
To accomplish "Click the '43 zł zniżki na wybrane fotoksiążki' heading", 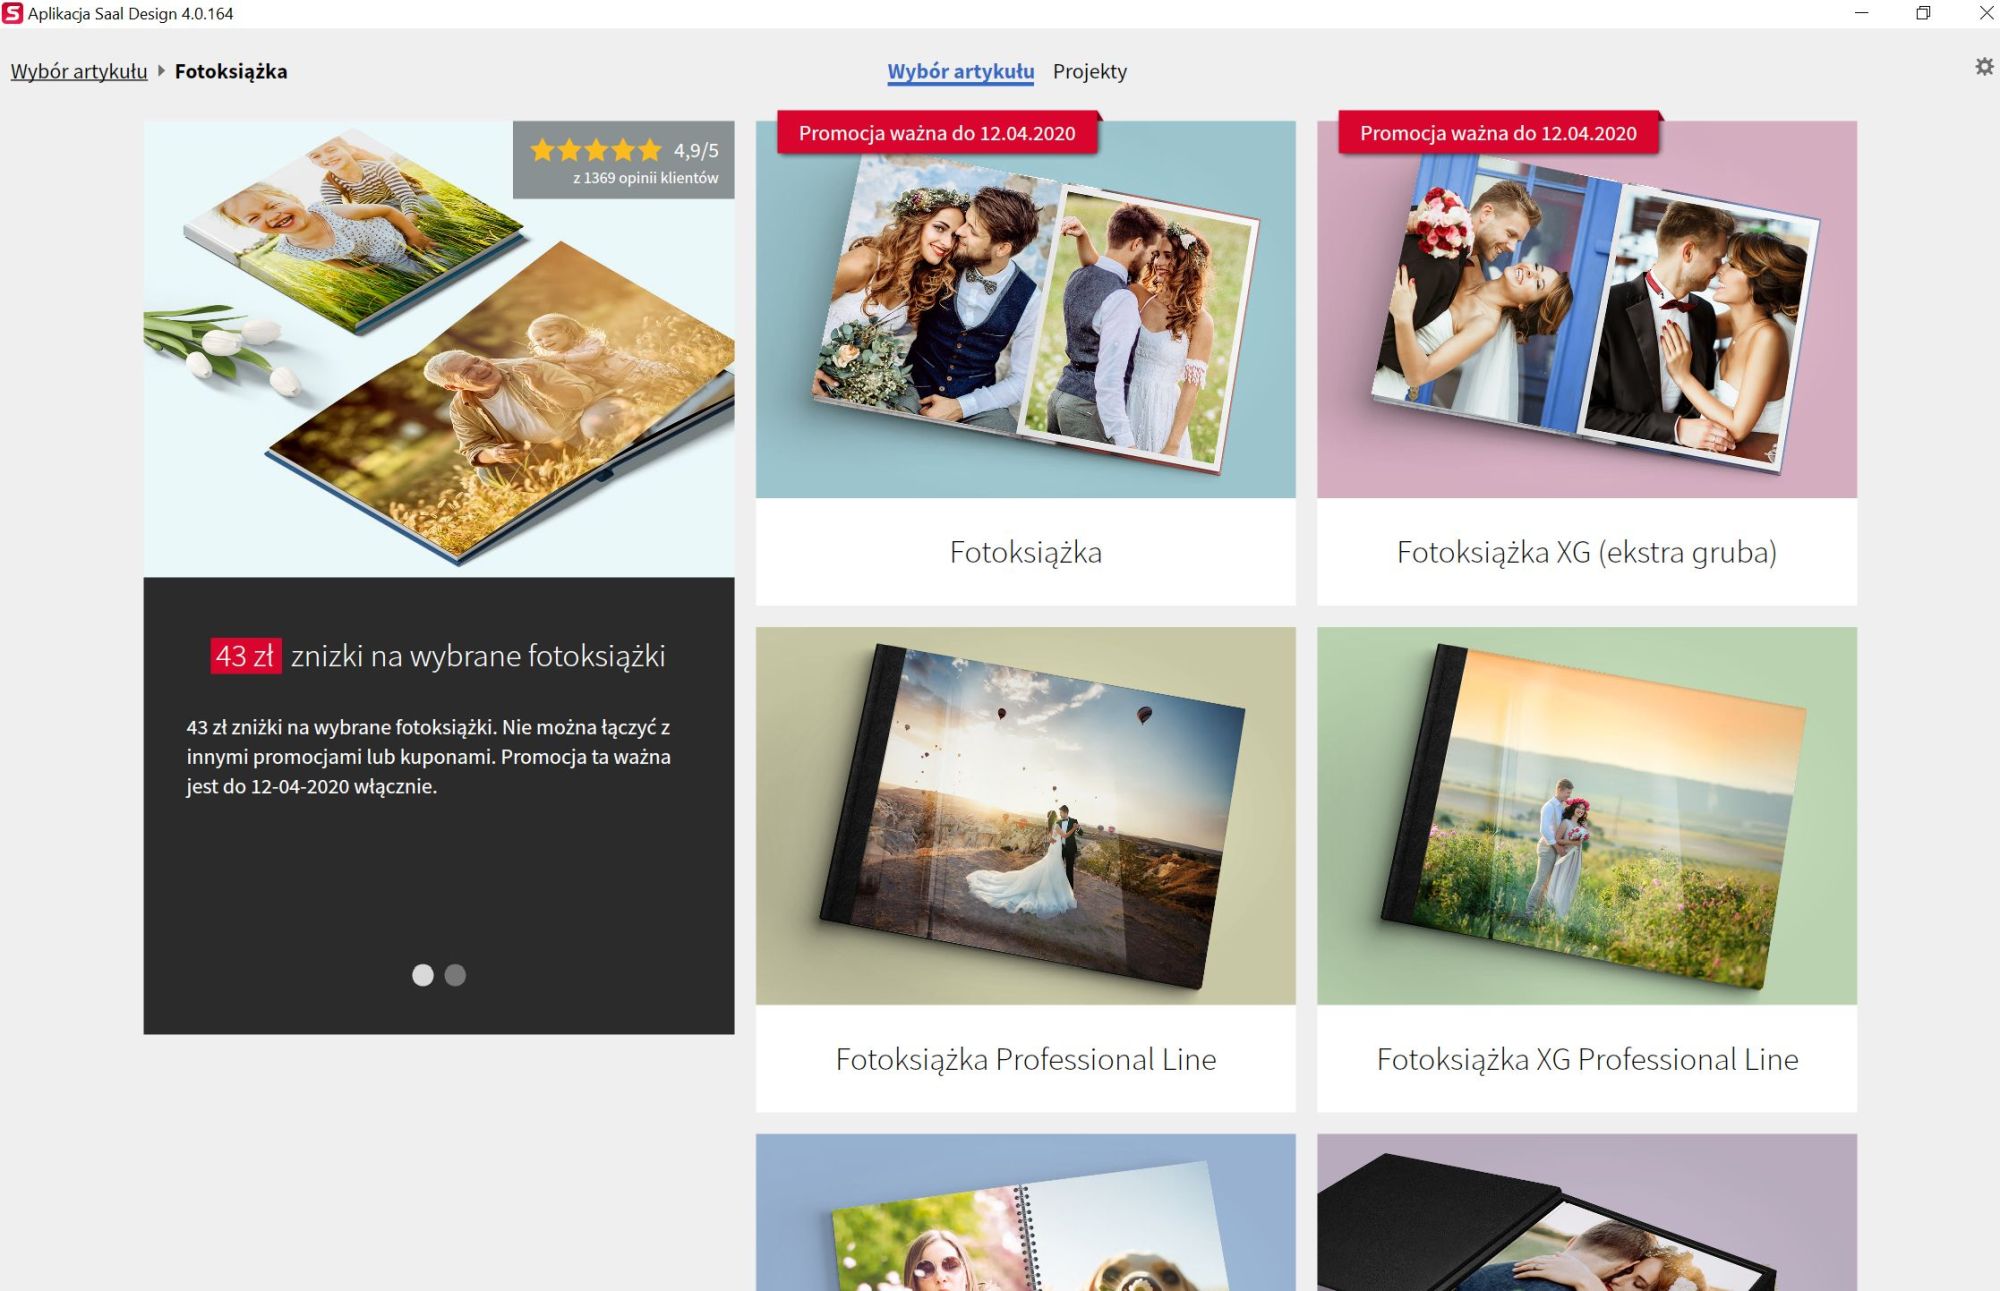I will pos(438,656).
